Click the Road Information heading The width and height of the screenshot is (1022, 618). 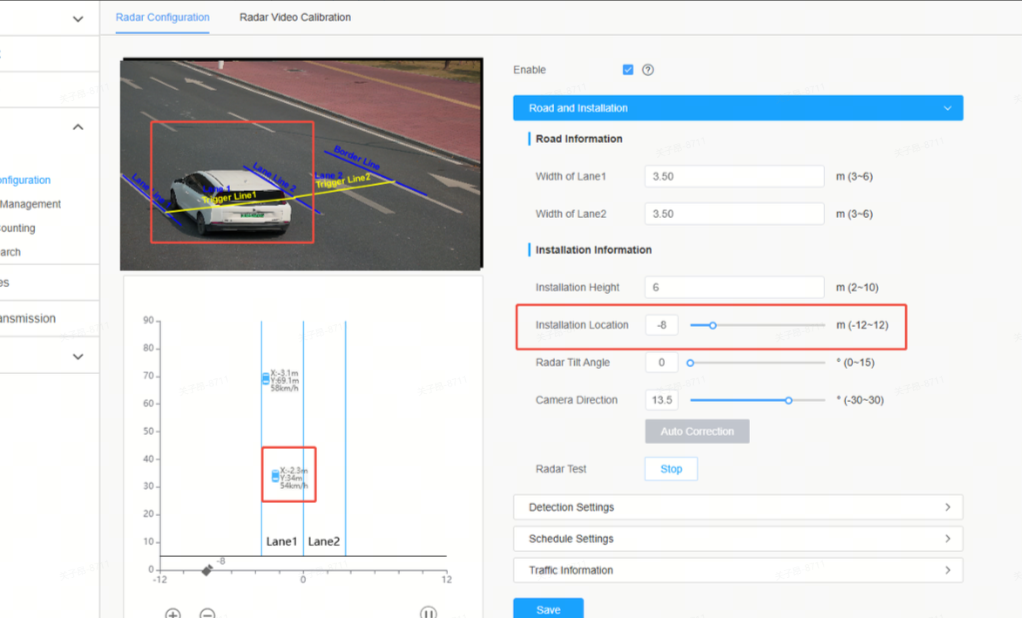coord(579,139)
